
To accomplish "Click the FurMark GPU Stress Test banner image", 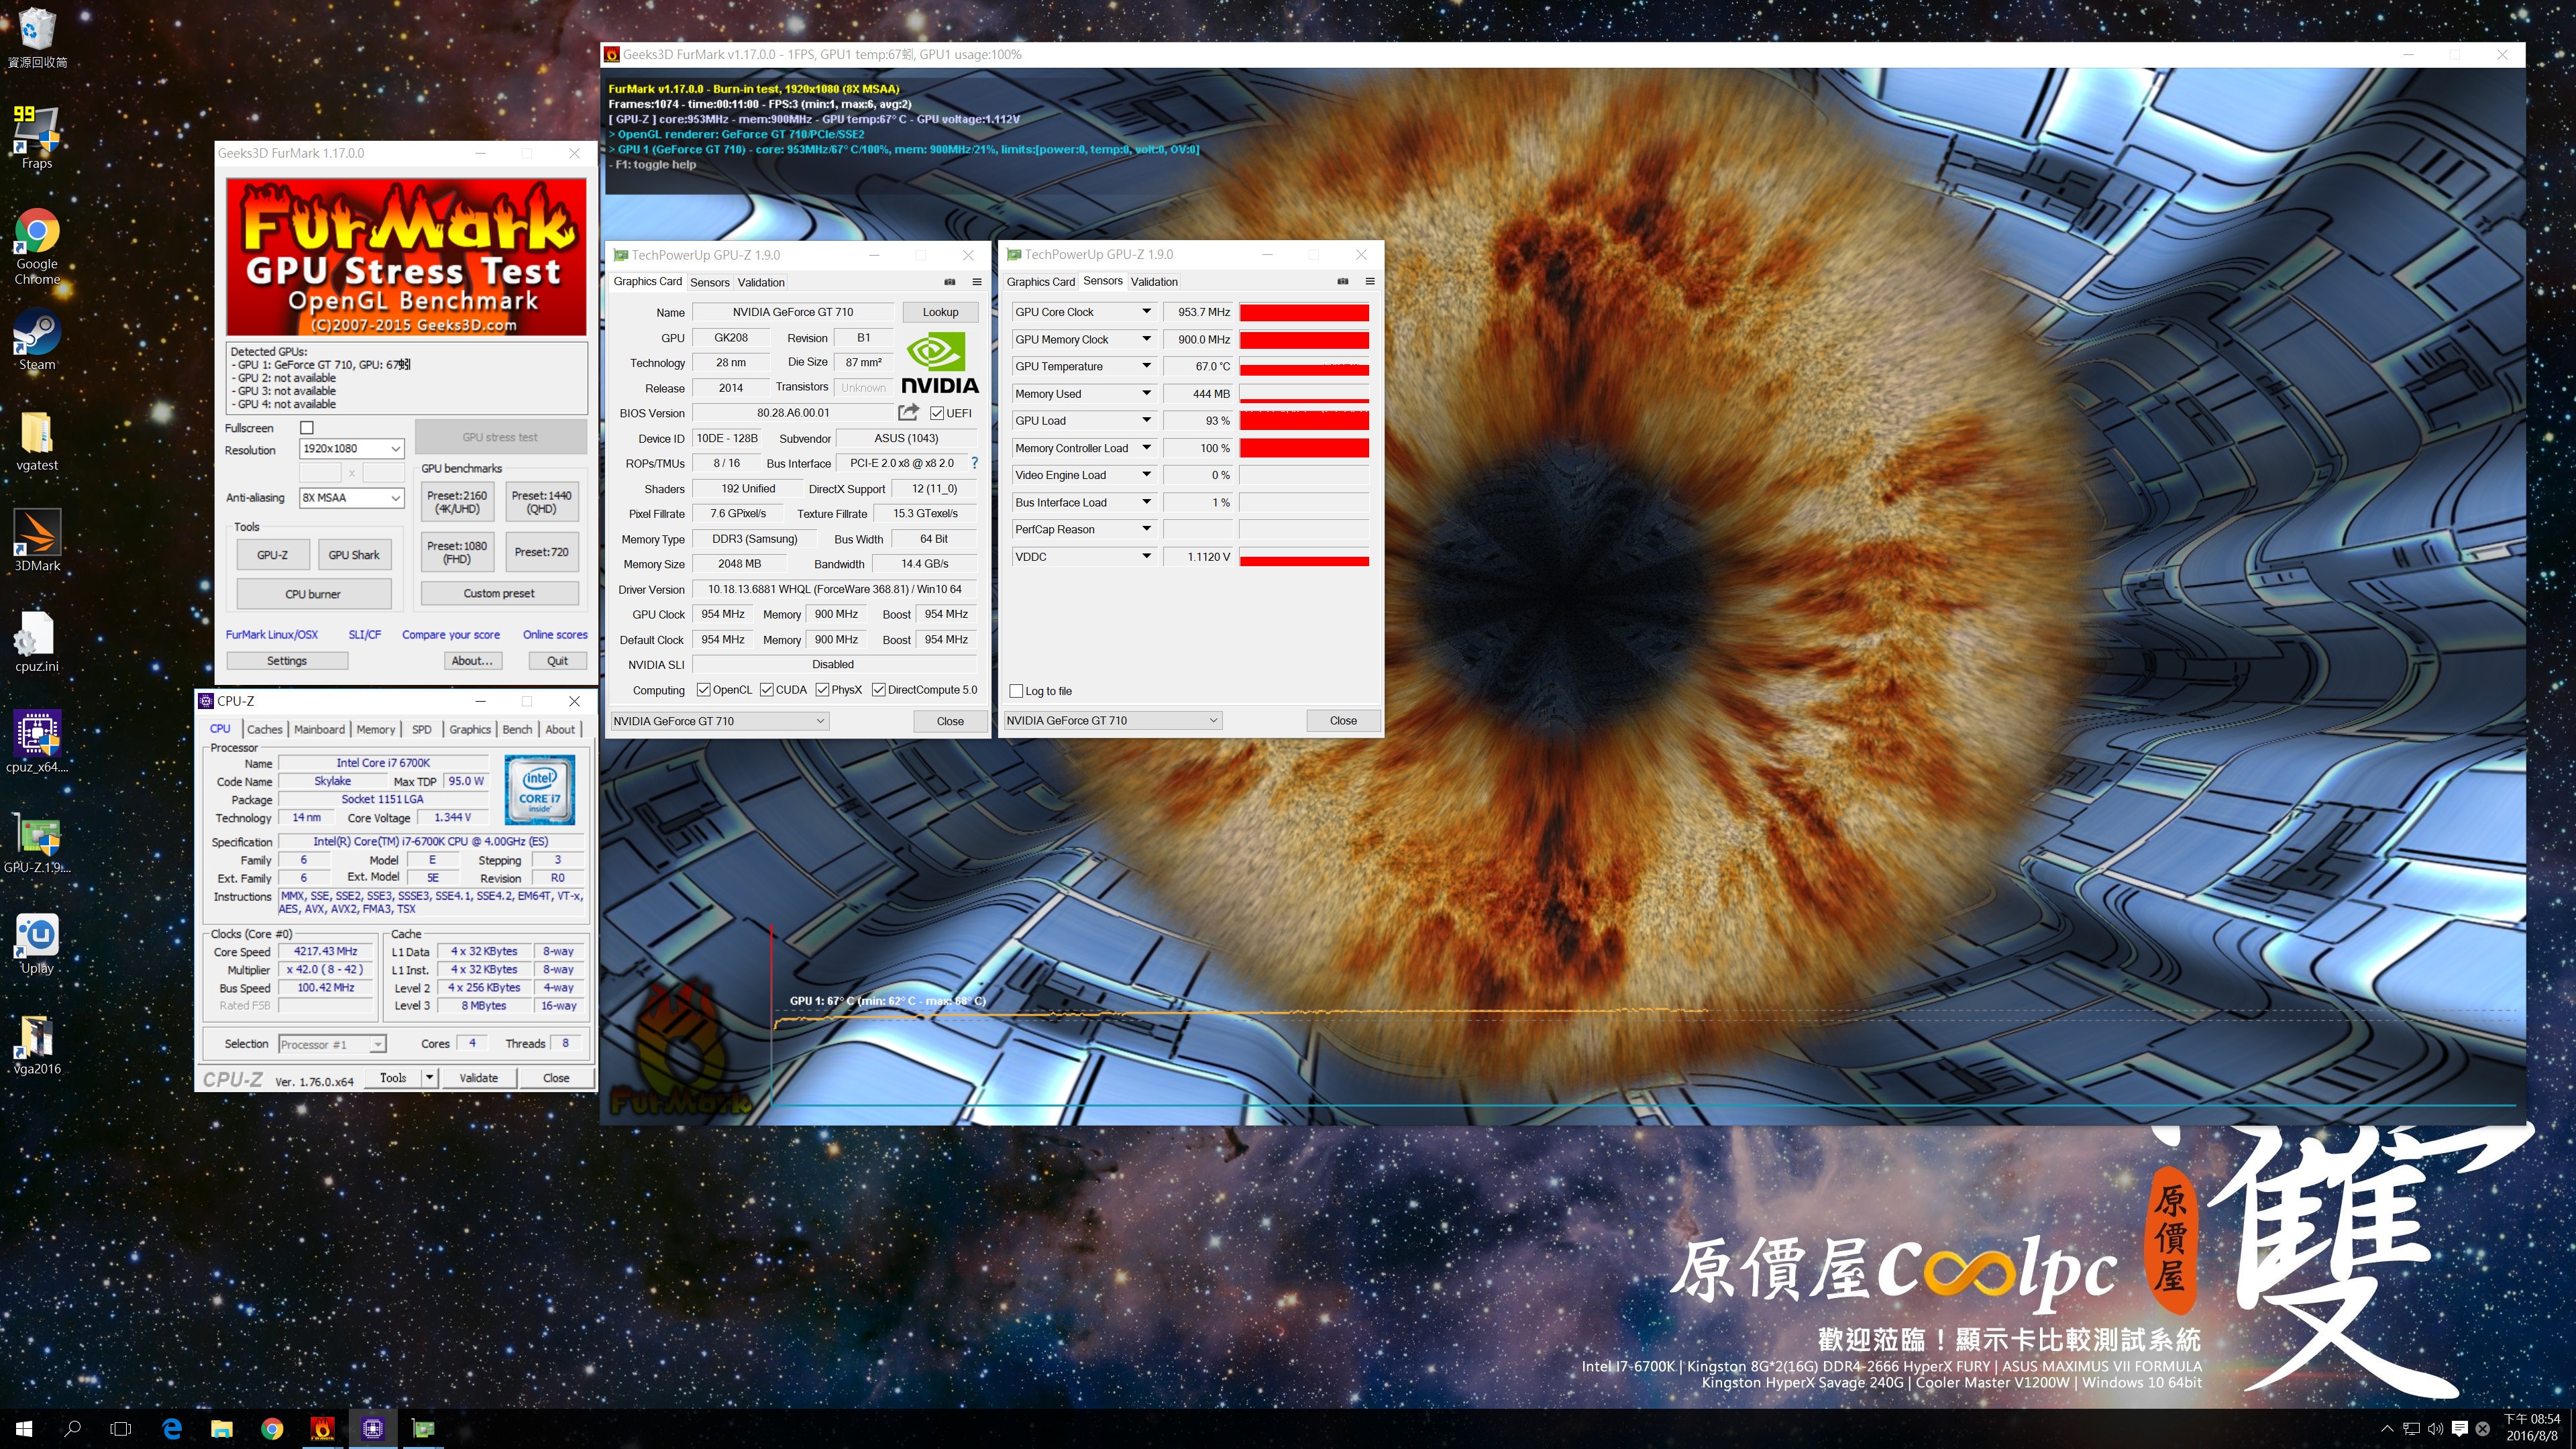I will (x=406, y=257).
